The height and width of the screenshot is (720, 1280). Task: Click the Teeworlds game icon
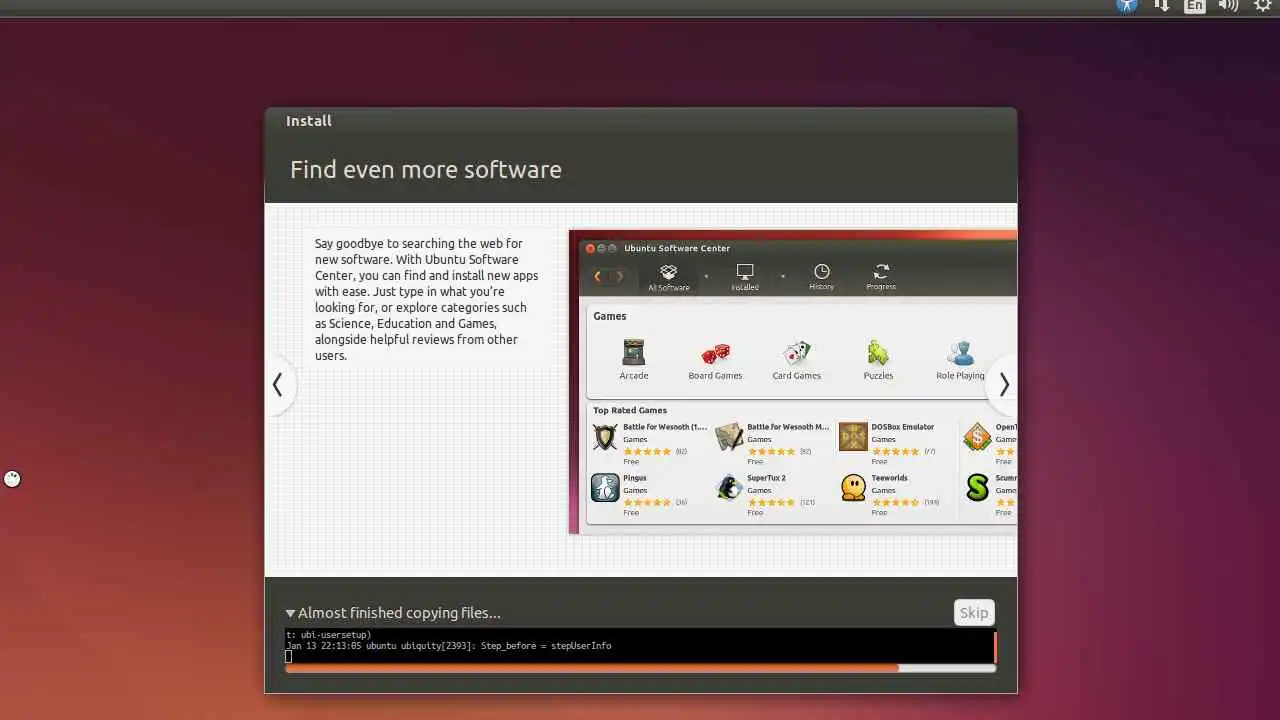point(853,488)
